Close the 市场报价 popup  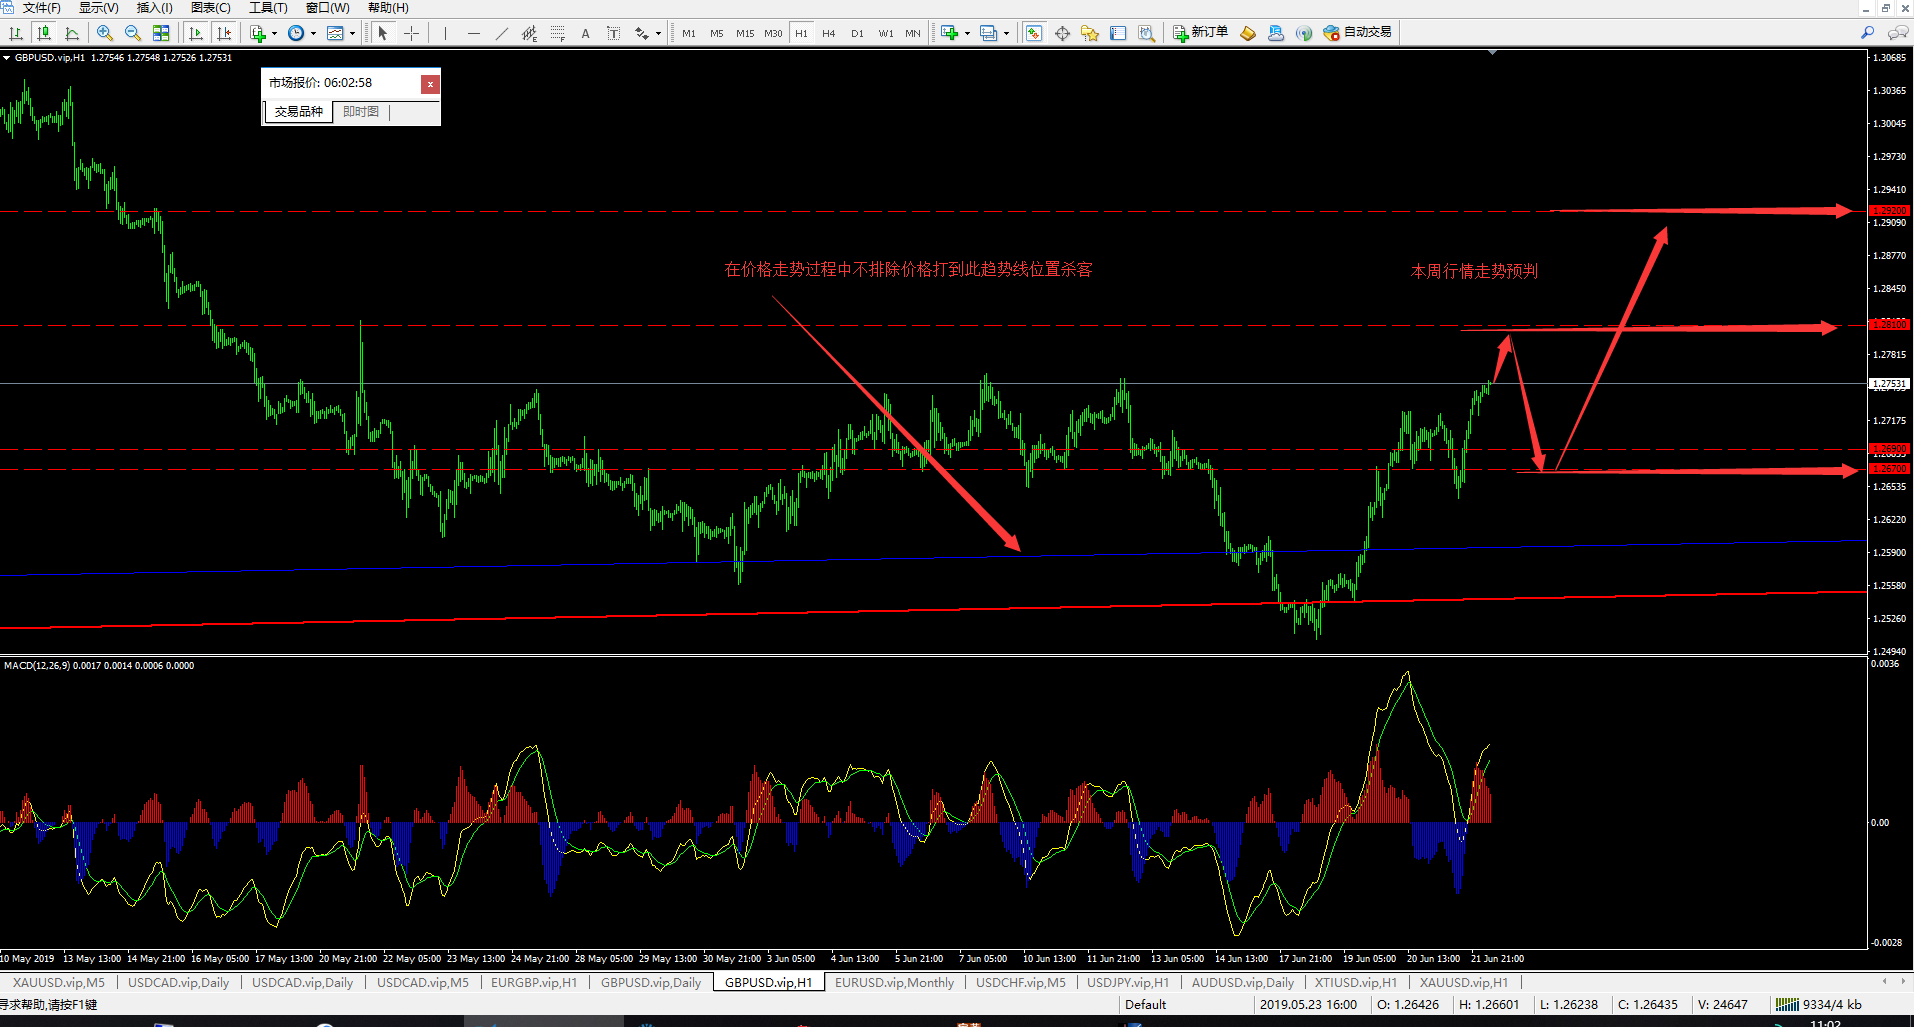coord(430,84)
